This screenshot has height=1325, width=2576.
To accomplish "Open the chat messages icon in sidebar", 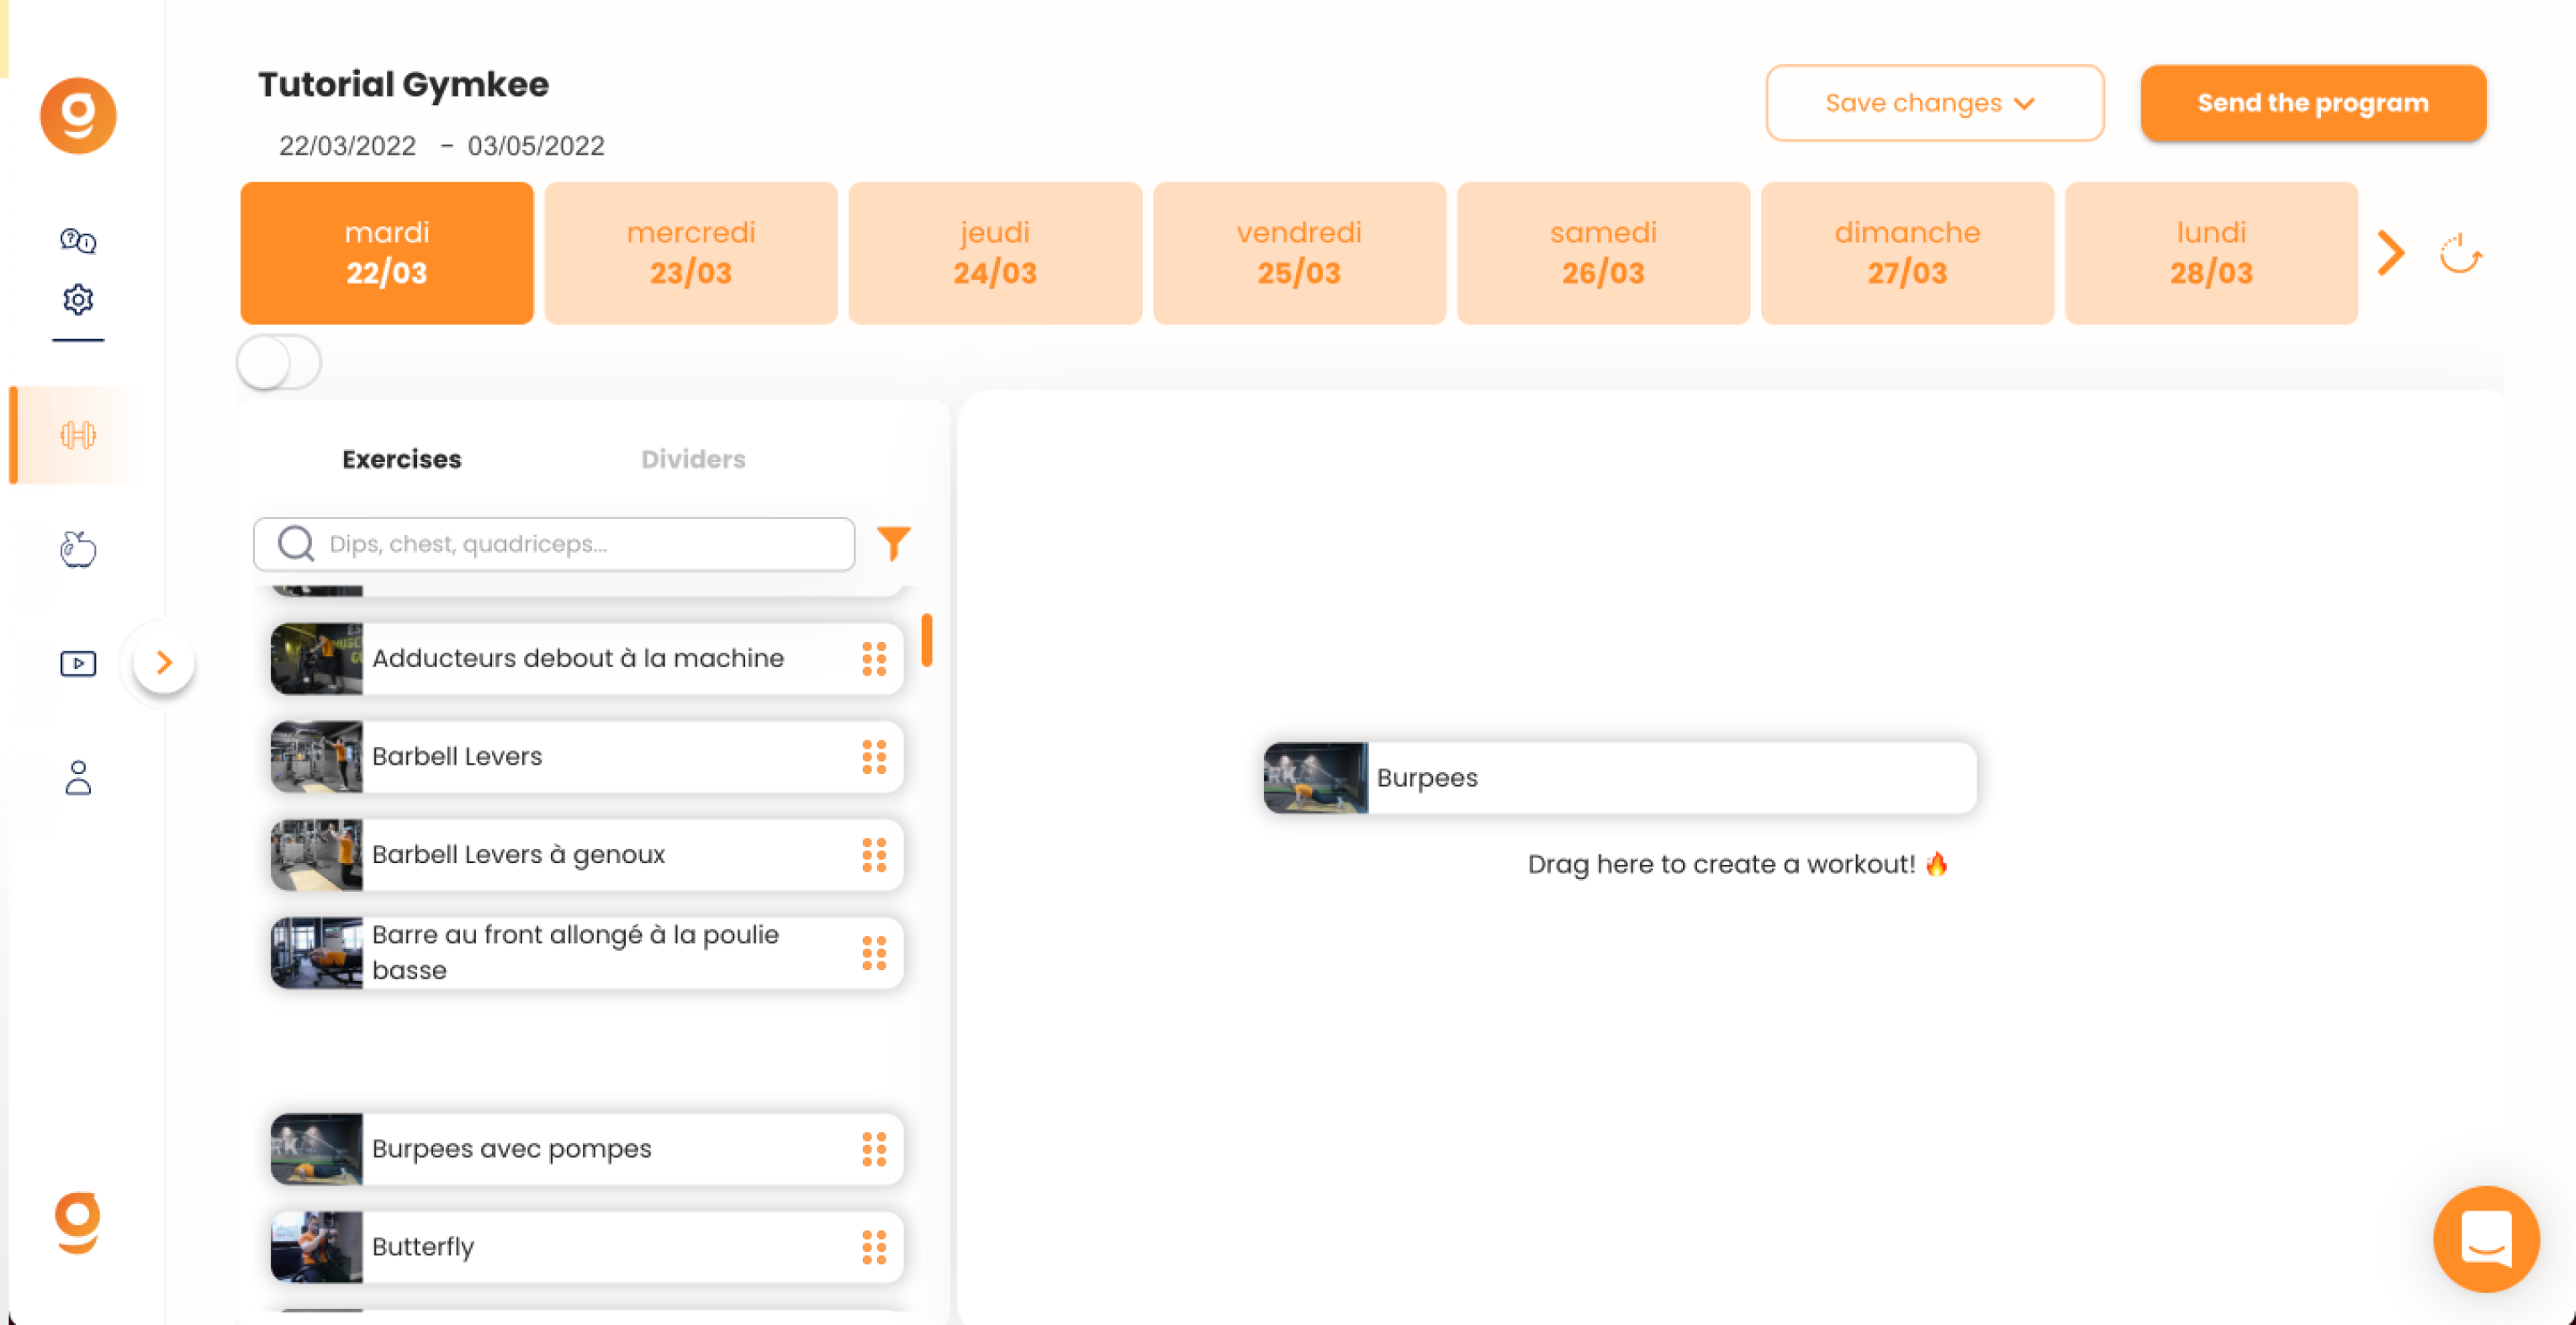I will [78, 240].
